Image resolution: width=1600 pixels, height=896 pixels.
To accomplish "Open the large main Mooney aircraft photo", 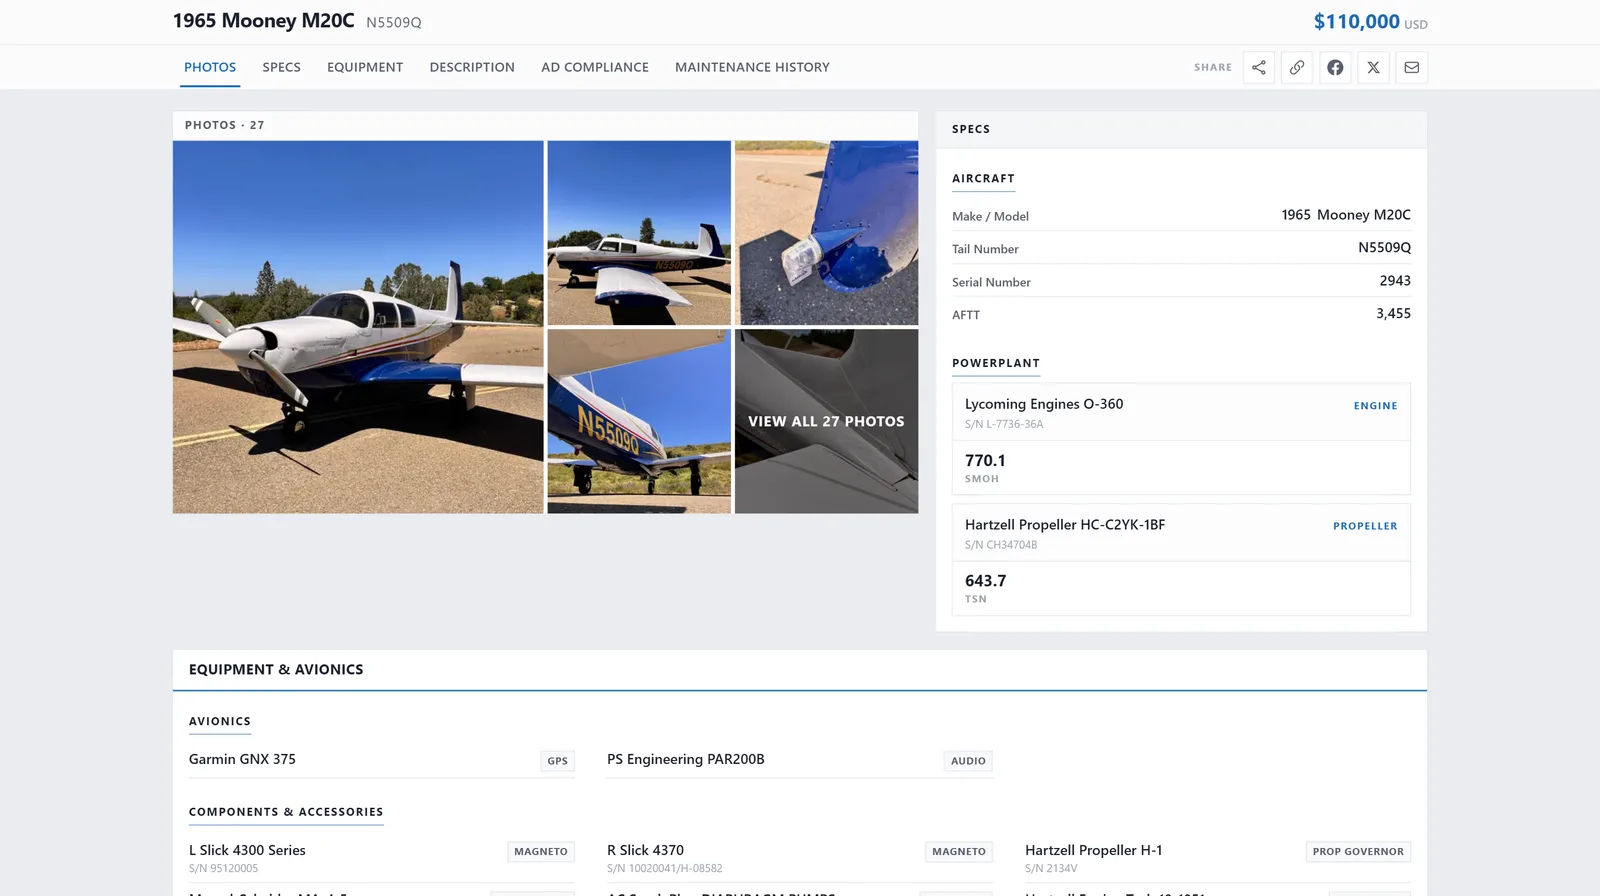I will (358, 327).
